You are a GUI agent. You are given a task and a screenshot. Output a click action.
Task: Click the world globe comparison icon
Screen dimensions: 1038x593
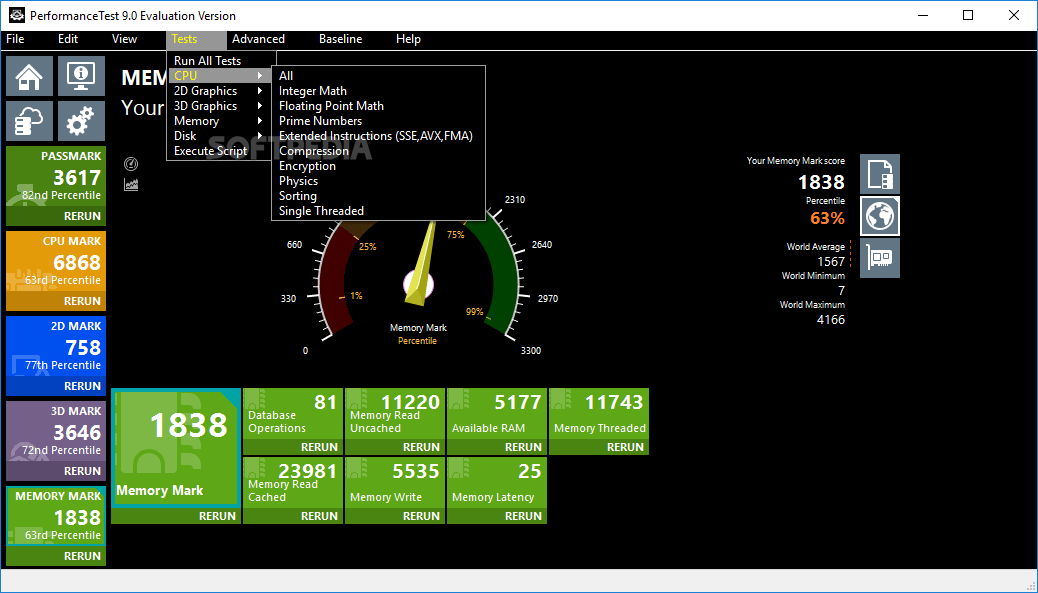tap(880, 216)
